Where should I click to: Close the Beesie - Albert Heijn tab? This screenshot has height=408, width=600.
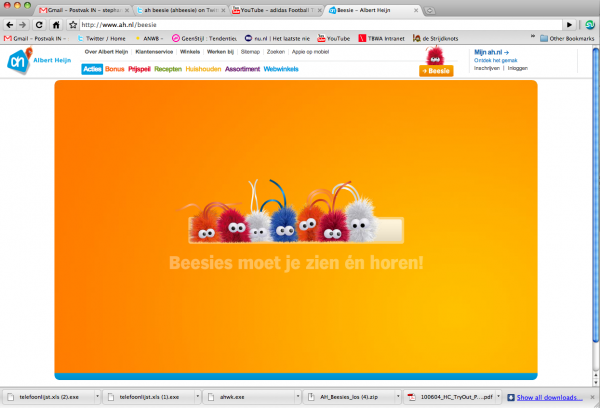coord(416,10)
